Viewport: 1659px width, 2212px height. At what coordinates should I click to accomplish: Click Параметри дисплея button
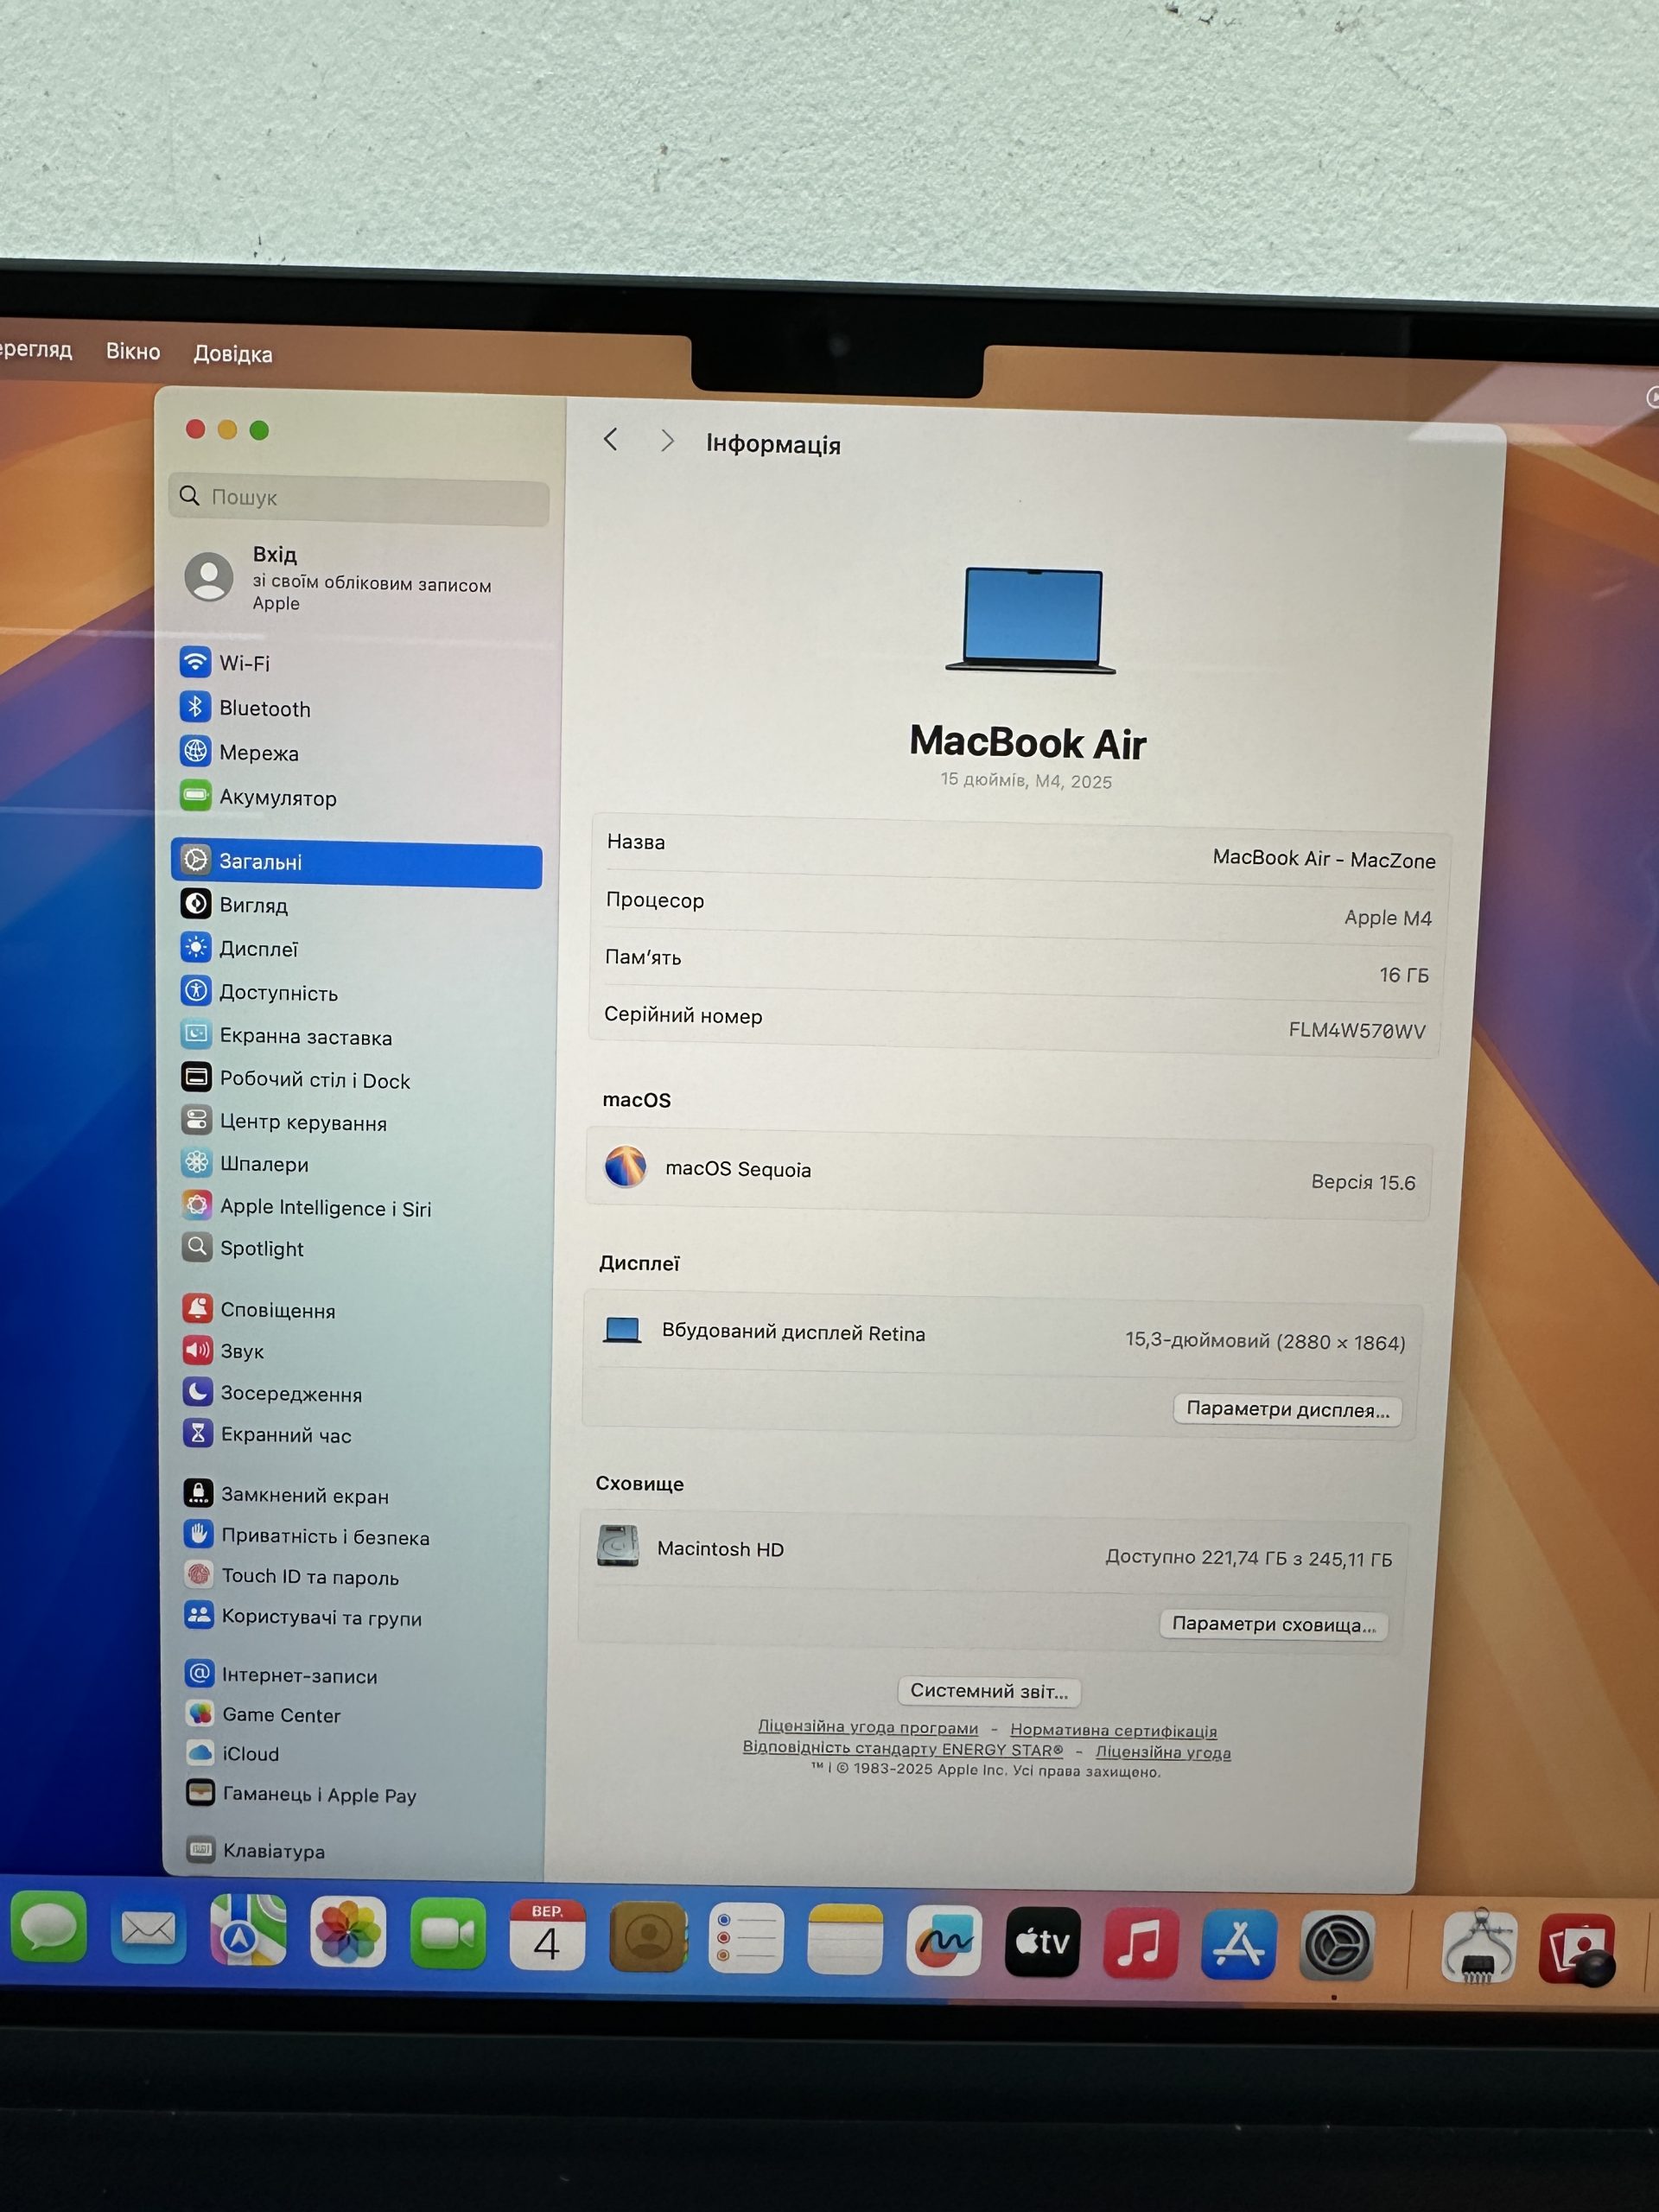coord(1287,1410)
